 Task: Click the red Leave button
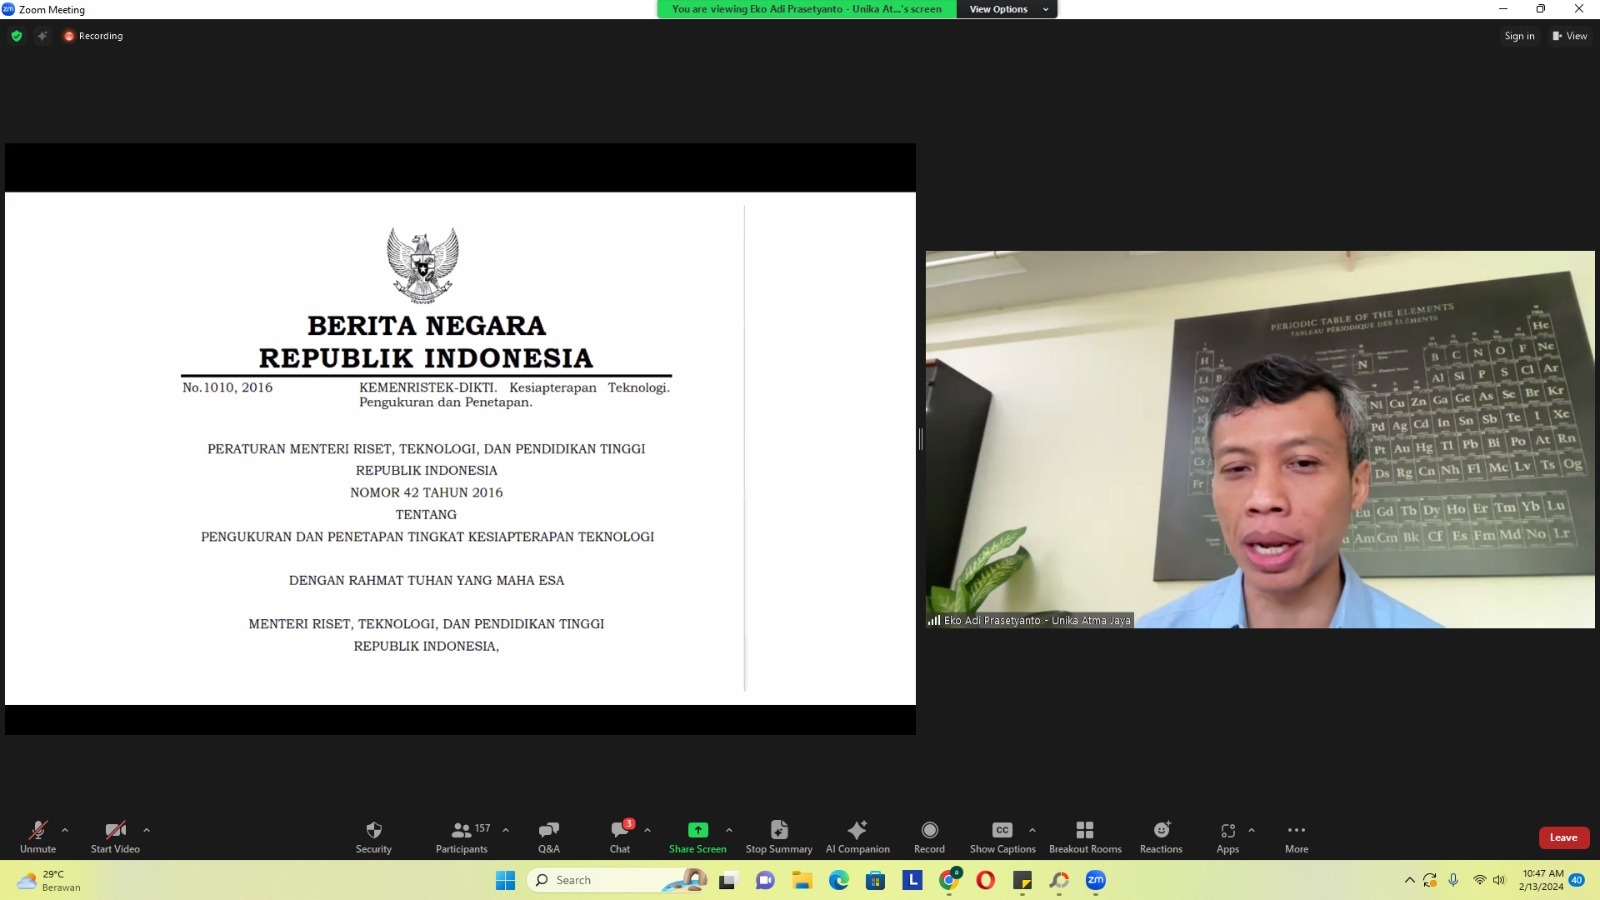point(1564,837)
